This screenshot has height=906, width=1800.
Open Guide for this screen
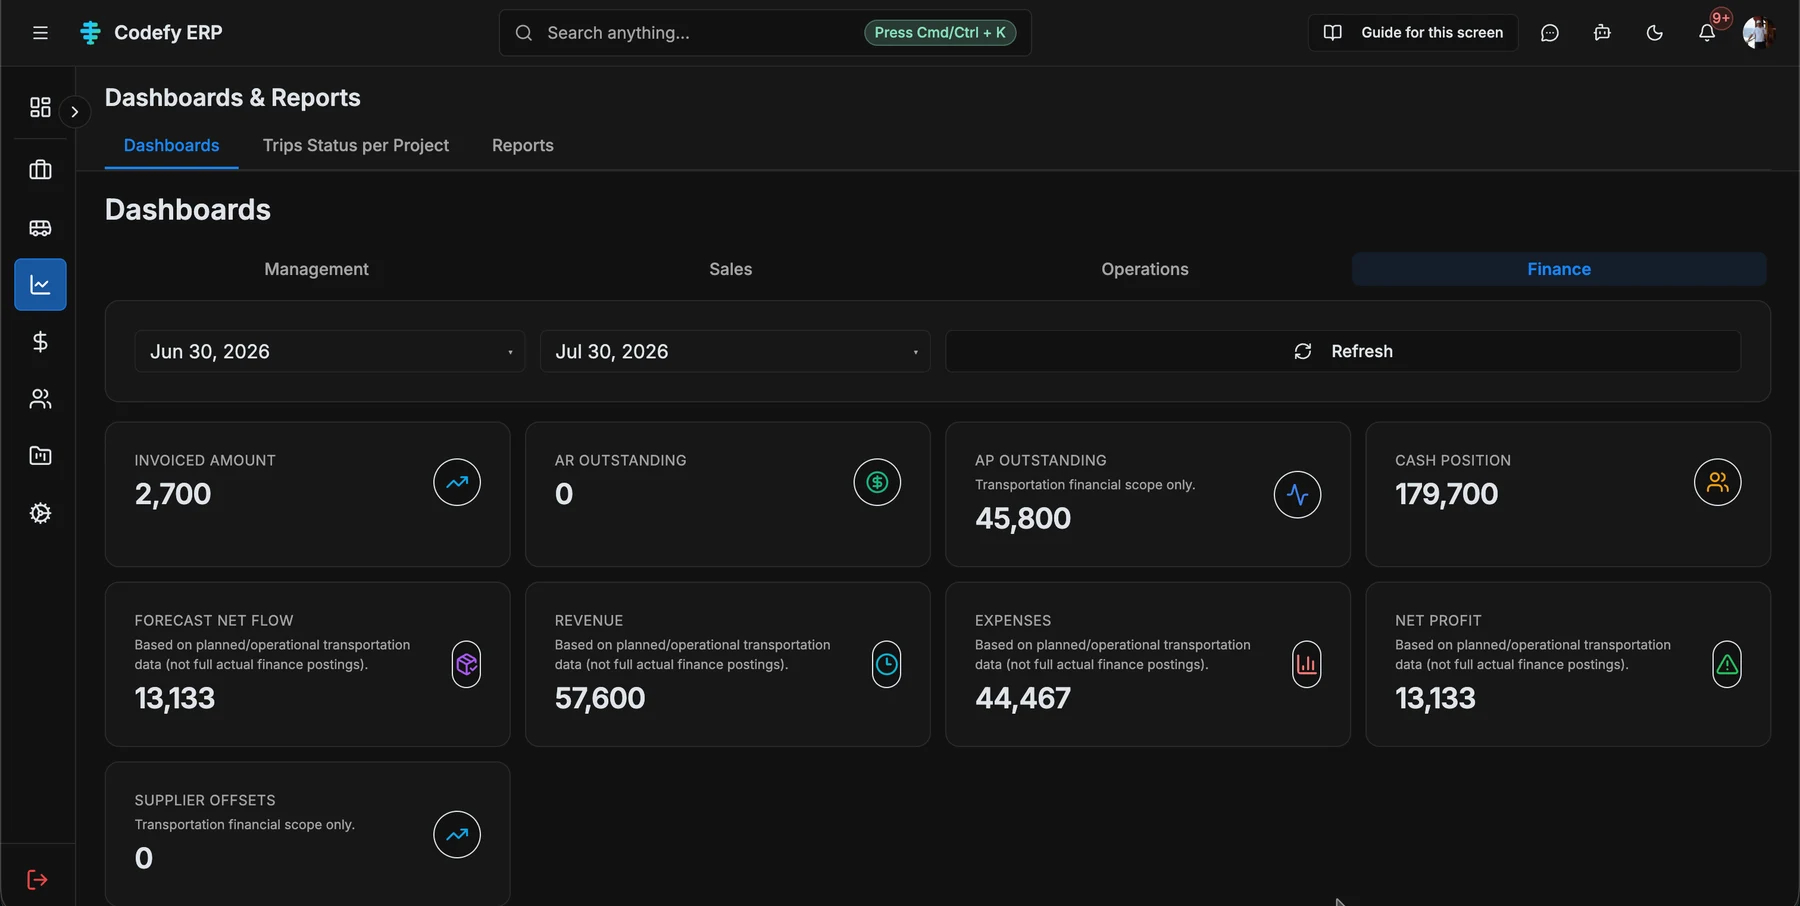[1413, 33]
